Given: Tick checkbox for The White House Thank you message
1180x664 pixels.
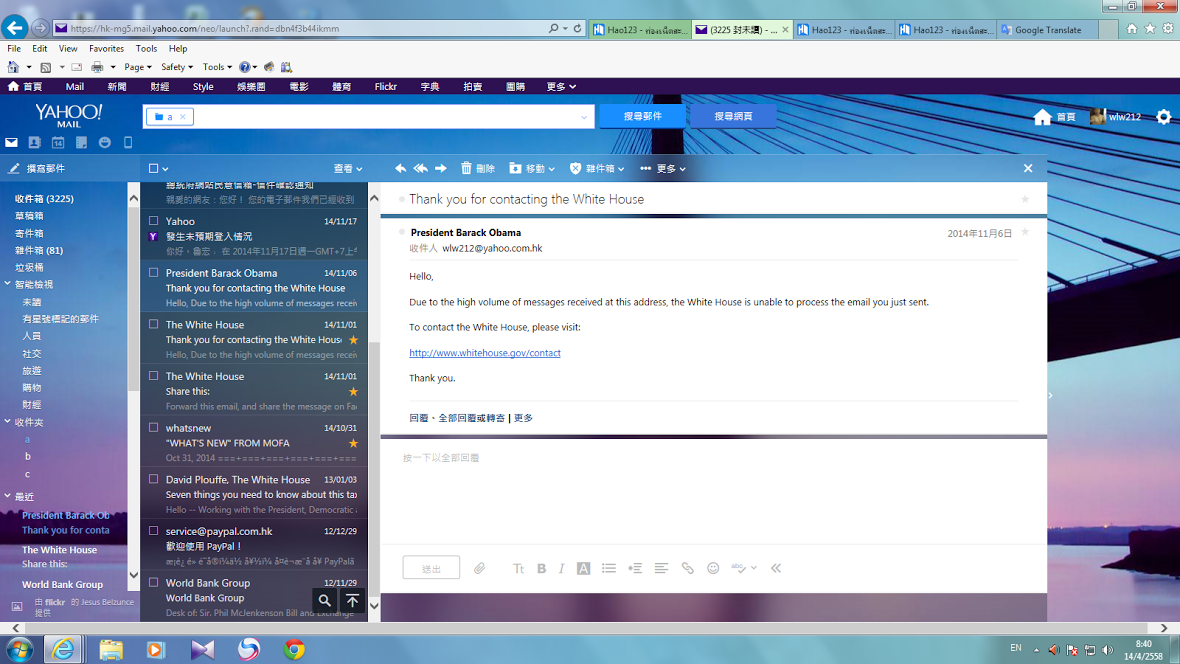Looking at the screenshot, I should click(154, 324).
